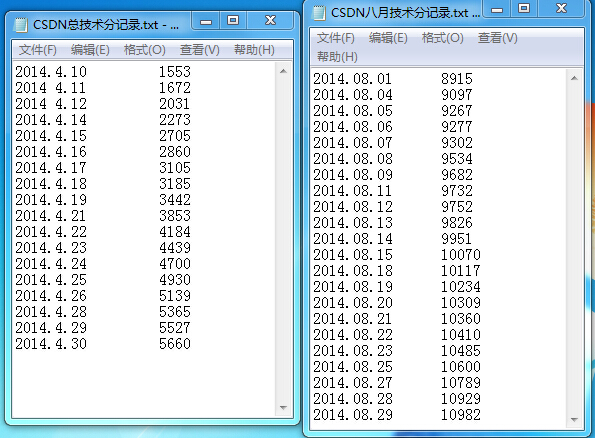Click the value 9302 in right window
595x438 pixels.
456,143
